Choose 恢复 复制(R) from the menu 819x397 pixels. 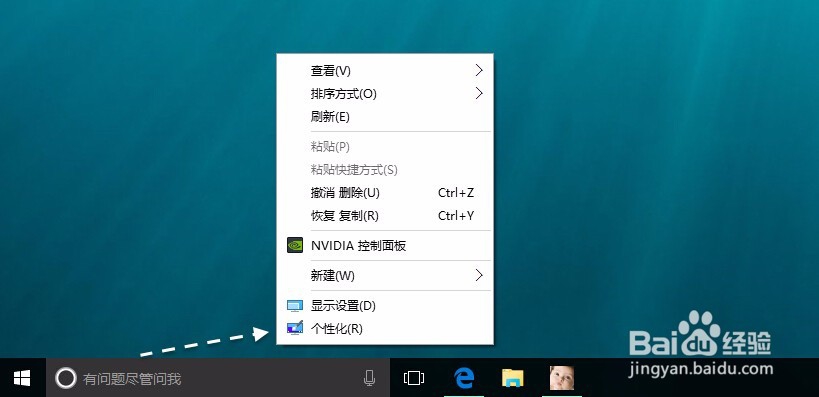click(x=385, y=216)
